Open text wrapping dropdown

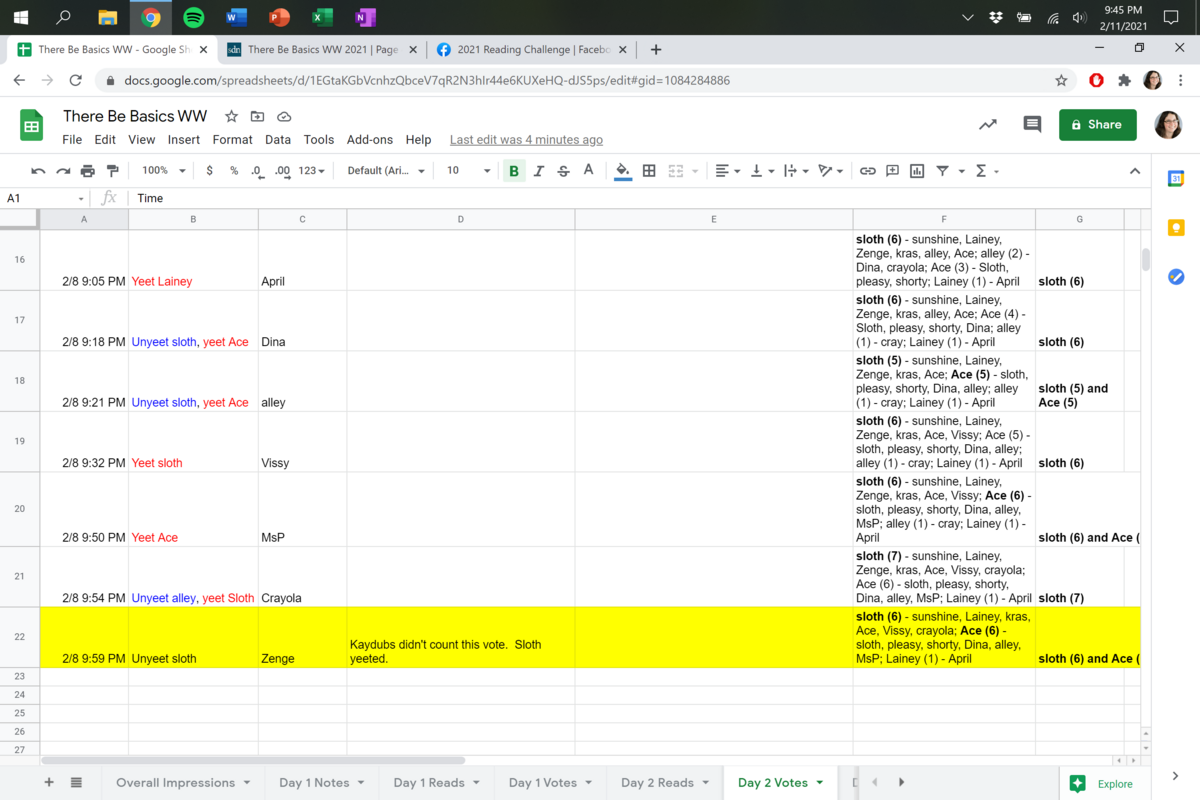click(x=795, y=171)
